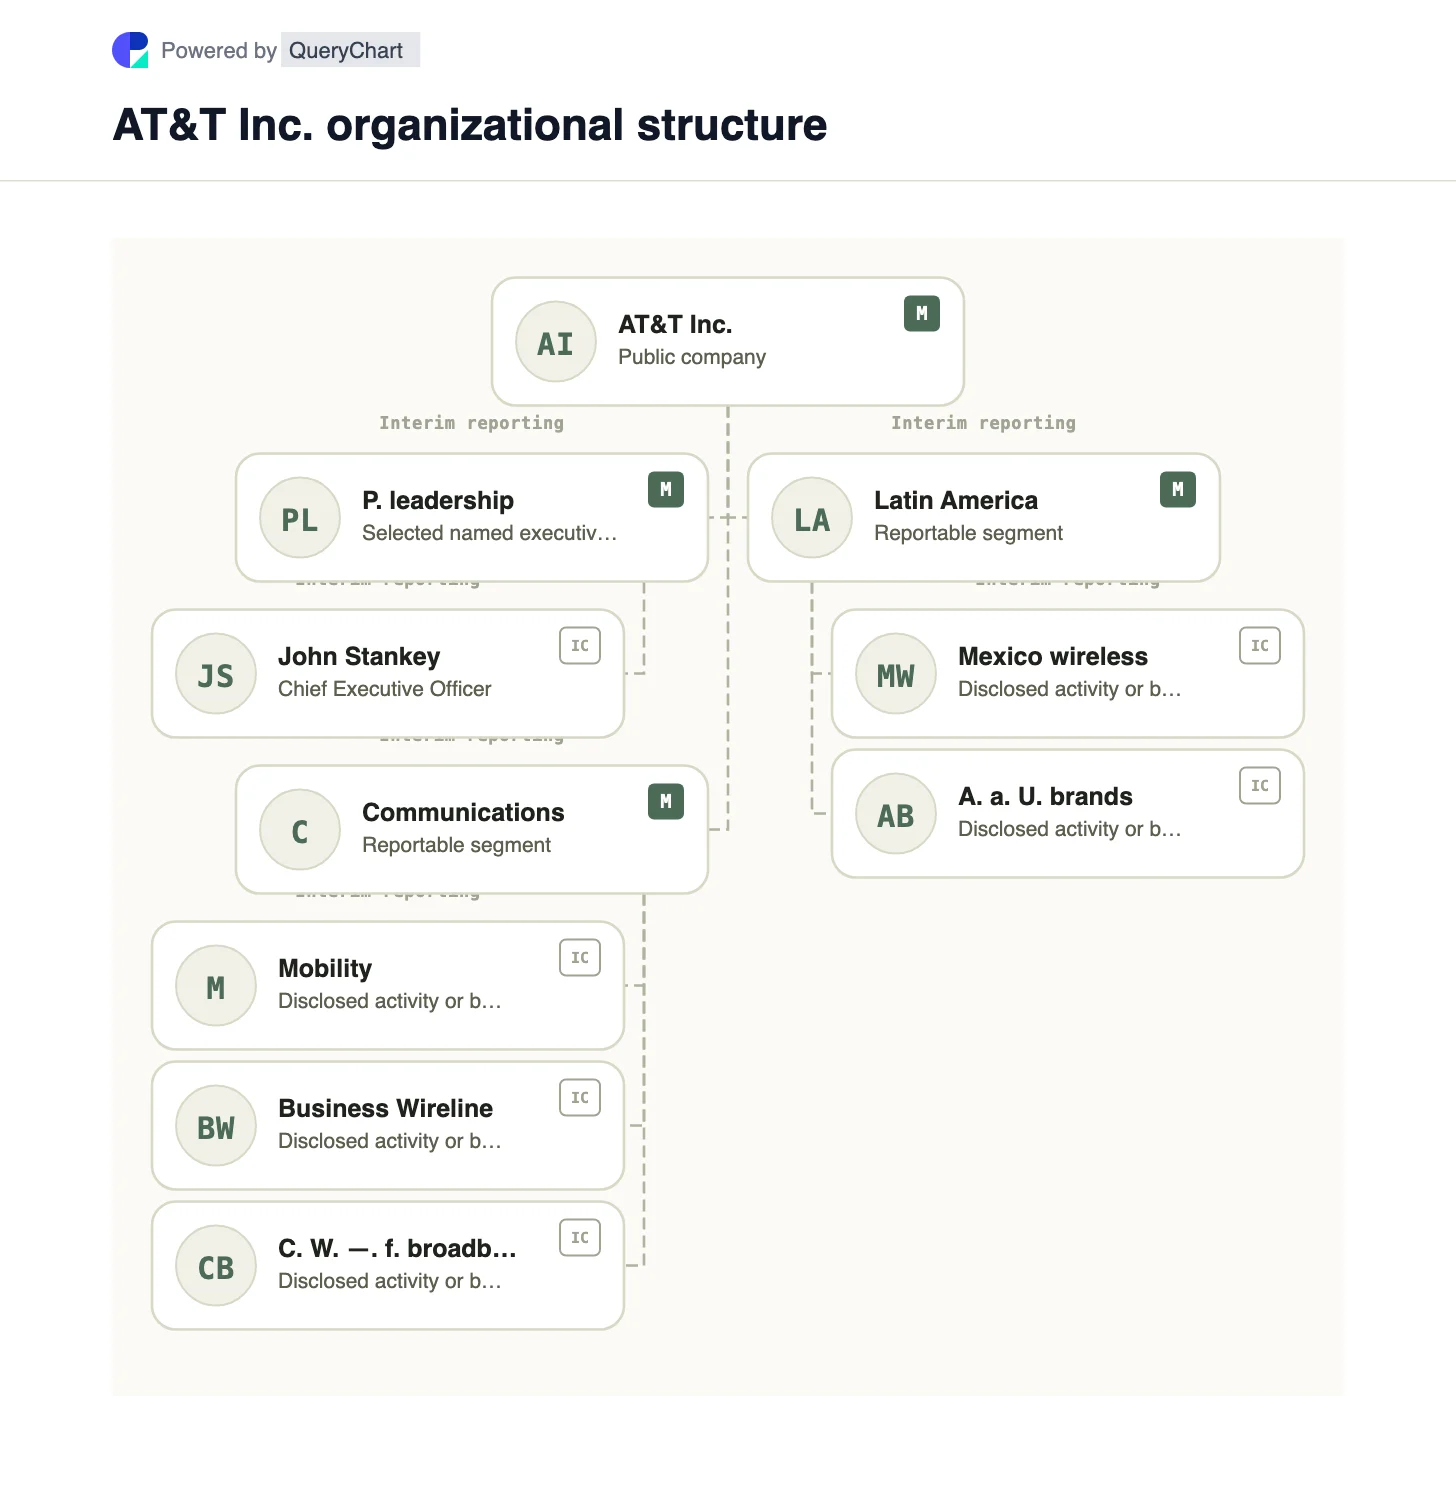Image resolution: width=1456 pixels, height=1508 pixels.
Task: Click the IC badge on Mobility card
Action: [x=580, y=958]
